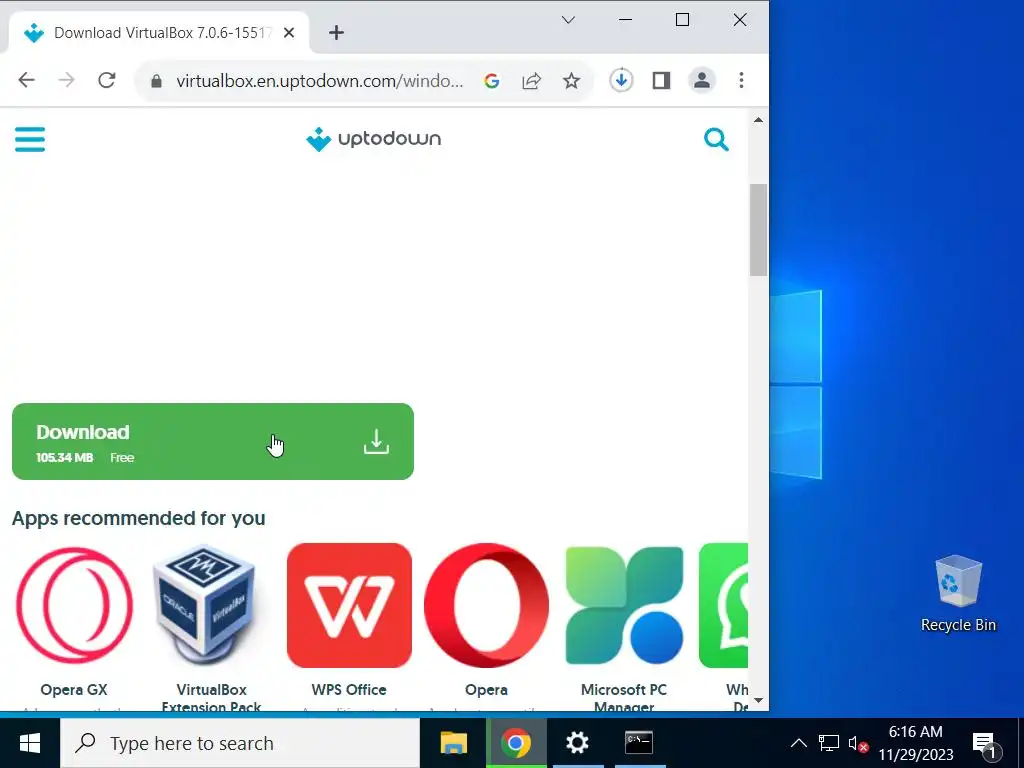The width and height of the screenshot is (1024, 768).
Task: Reload the current page
Action: pos(106,80)
